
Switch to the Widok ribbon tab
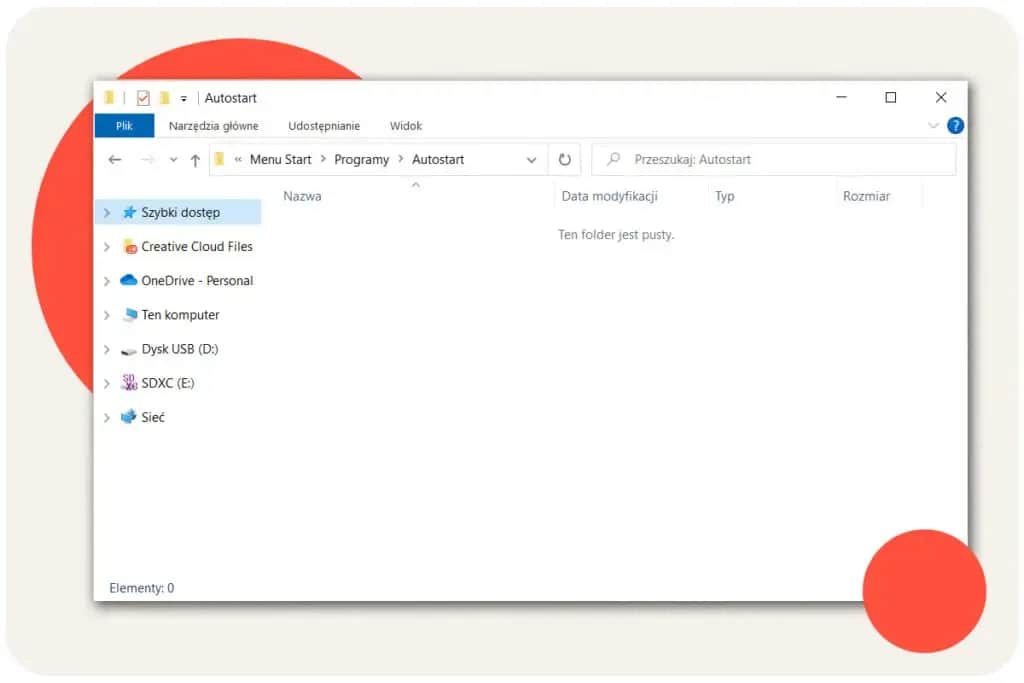click(x=405, y=125)
